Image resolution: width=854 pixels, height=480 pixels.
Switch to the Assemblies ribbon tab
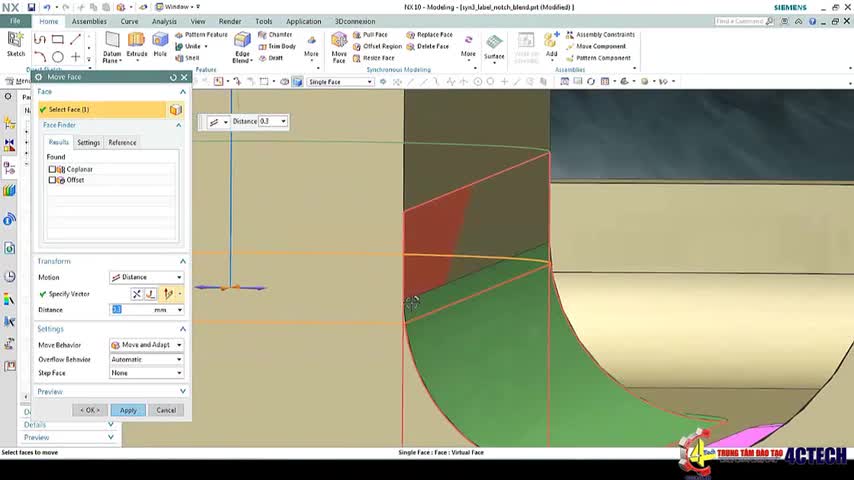pos(89,21)
